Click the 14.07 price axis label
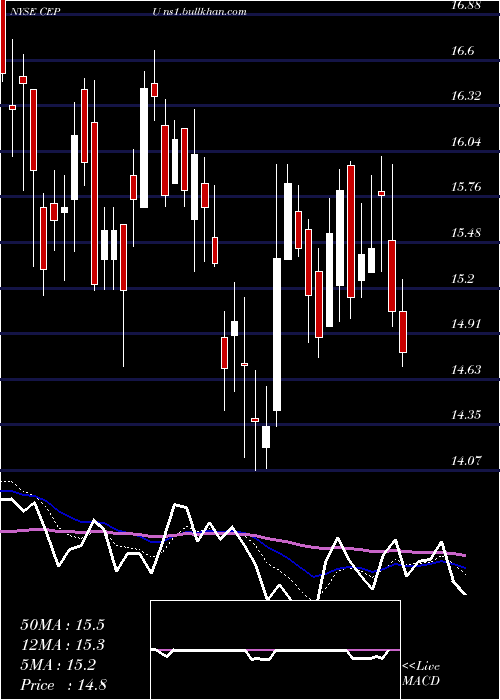 [x=465, y=460]
